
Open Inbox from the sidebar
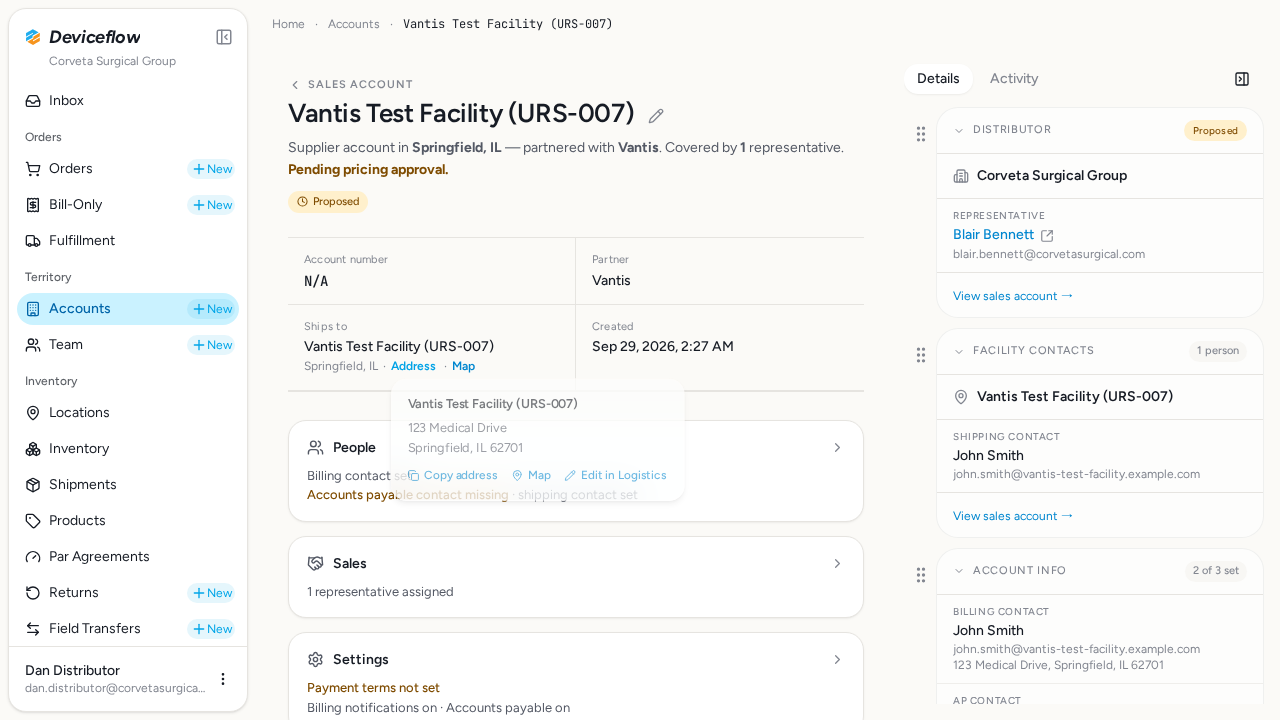(x=128, y=101)
